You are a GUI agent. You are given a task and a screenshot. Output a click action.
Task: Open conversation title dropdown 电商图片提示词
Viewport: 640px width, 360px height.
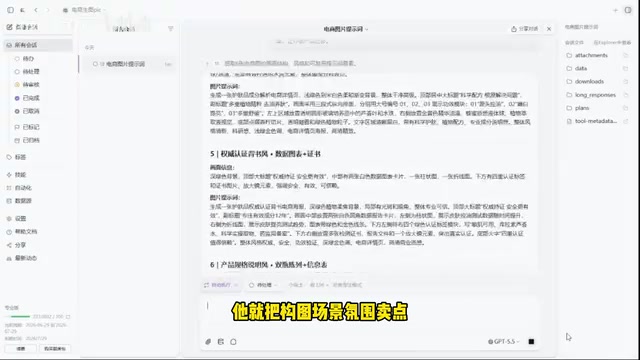click(x=346, y=29)
